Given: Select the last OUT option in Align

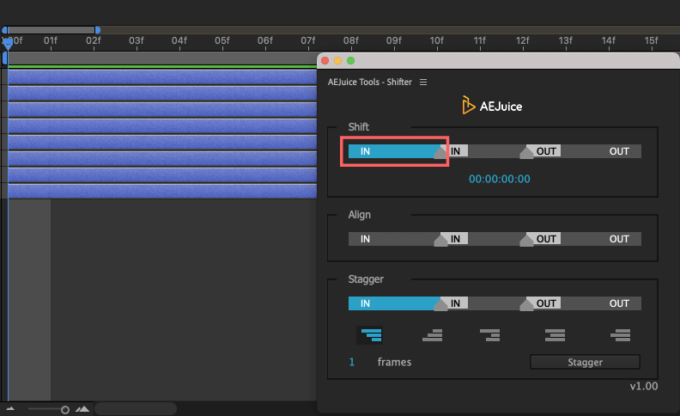Looking at the screenshot, I should (x=619, y=239).
